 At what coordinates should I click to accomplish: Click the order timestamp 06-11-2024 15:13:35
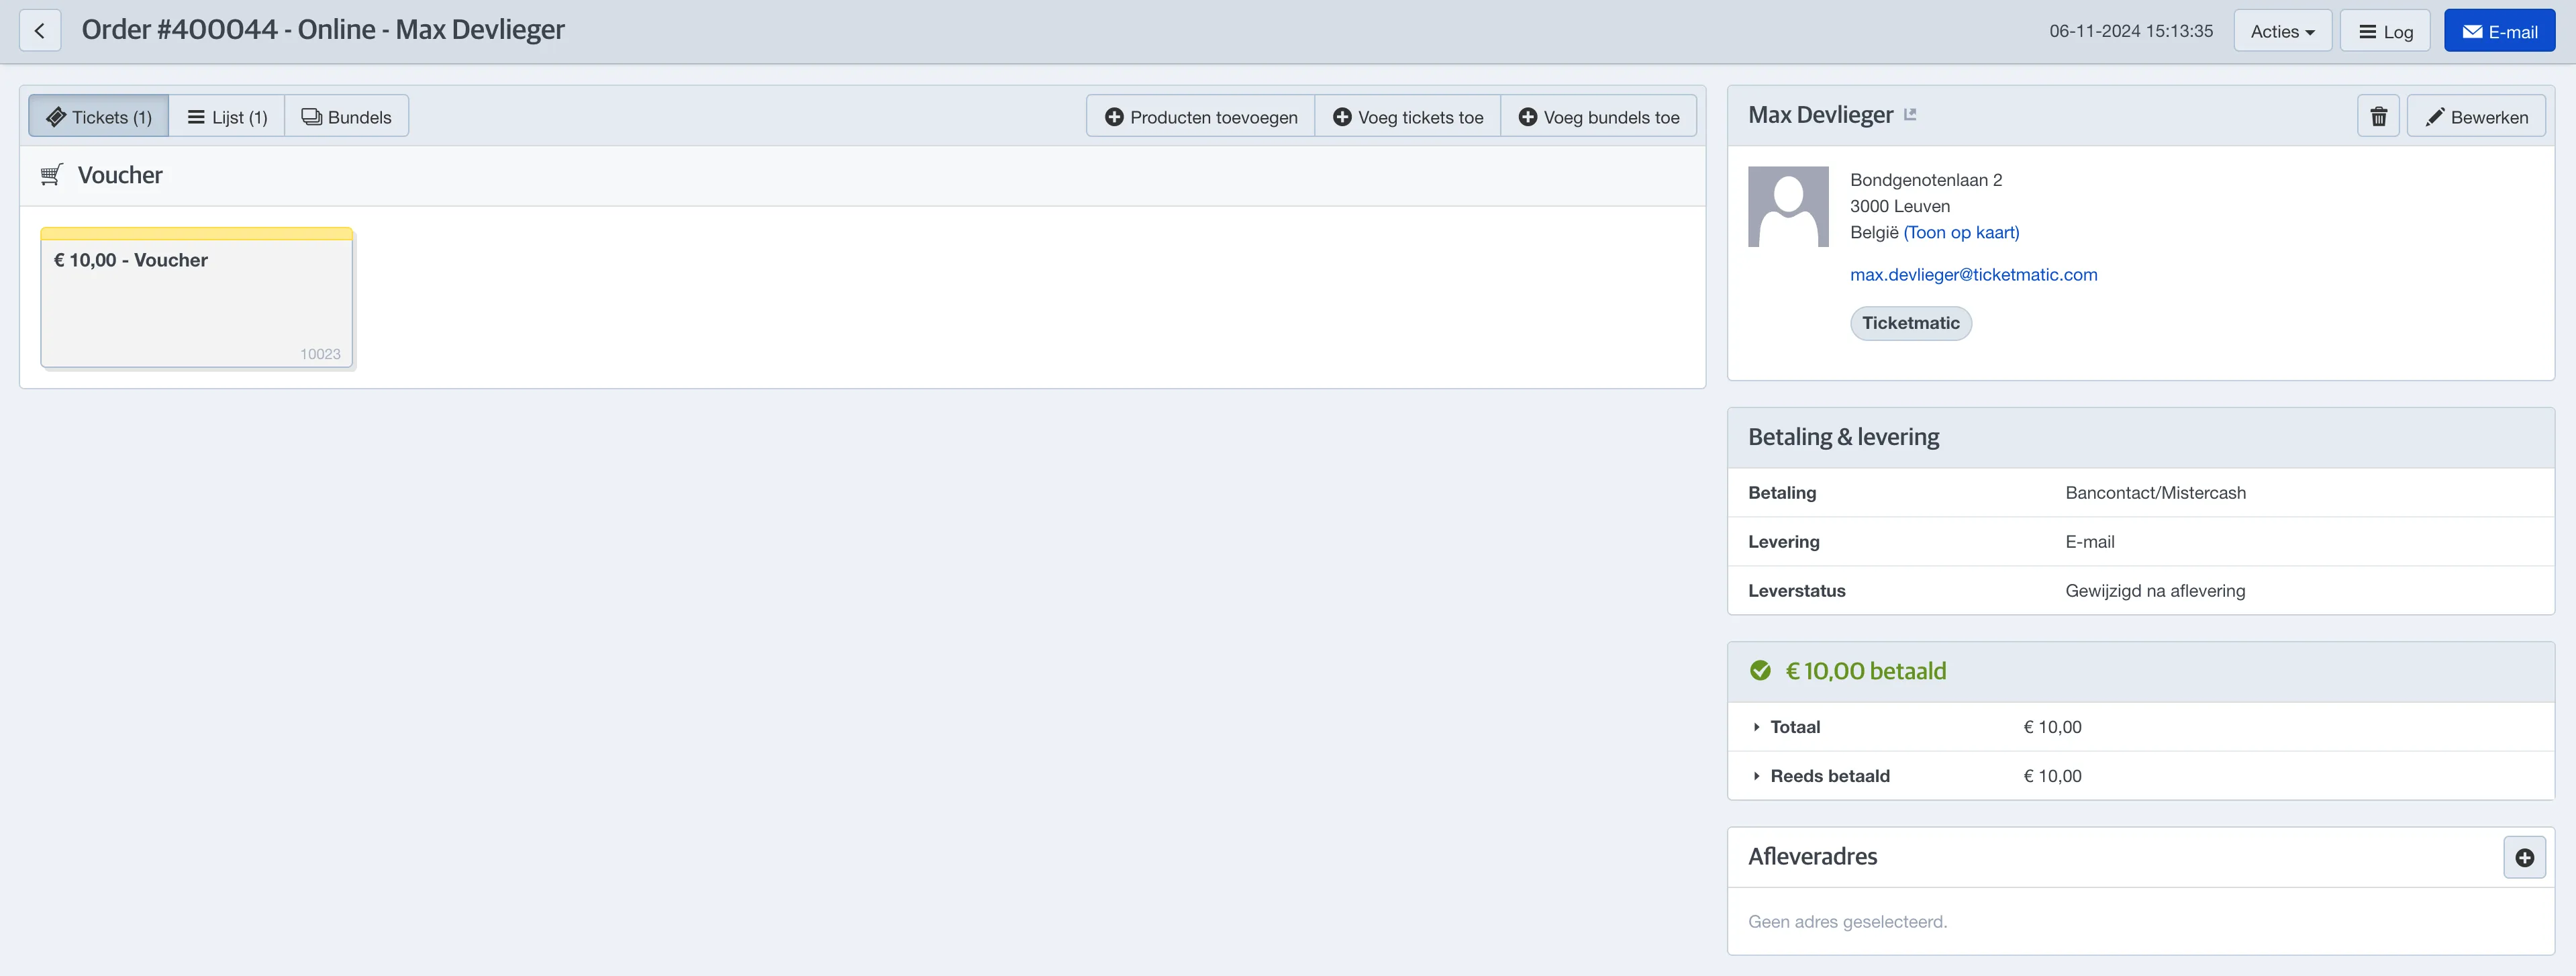pos(2131,31)
